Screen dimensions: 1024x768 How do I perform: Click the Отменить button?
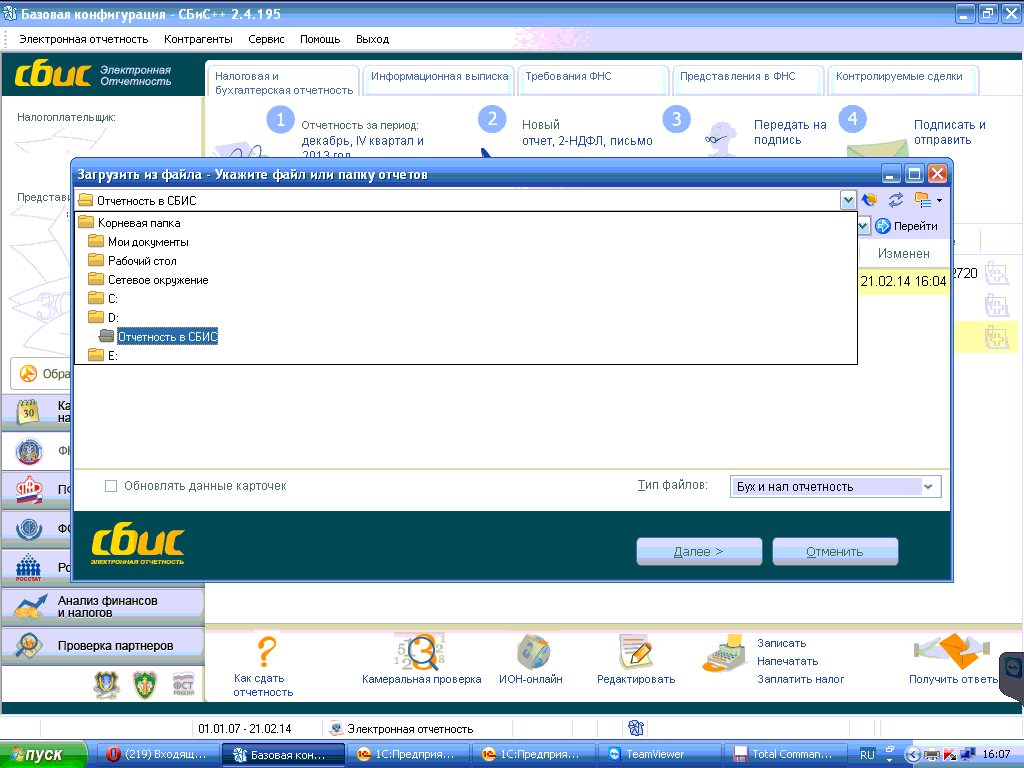point(835,552)
